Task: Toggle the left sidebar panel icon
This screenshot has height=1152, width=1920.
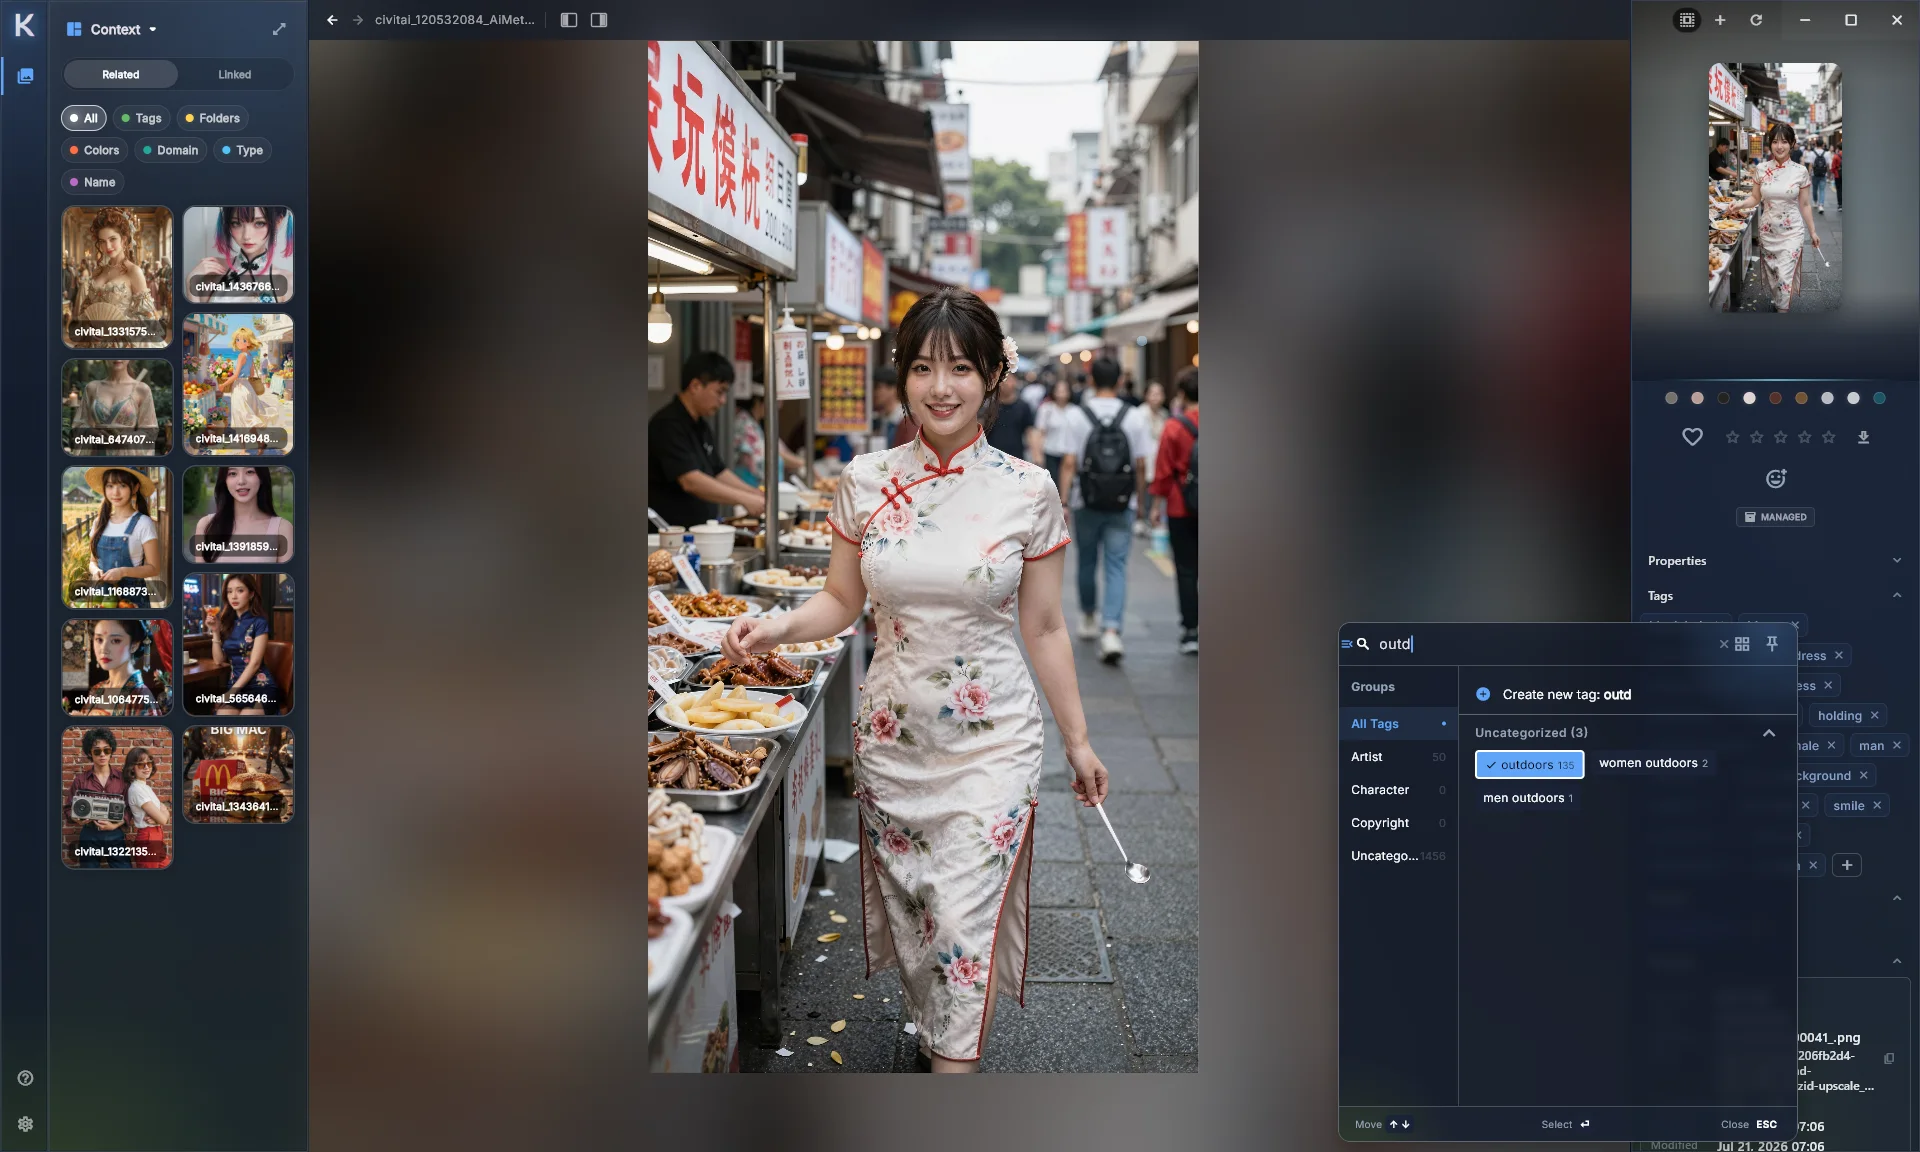Action: 569,20
